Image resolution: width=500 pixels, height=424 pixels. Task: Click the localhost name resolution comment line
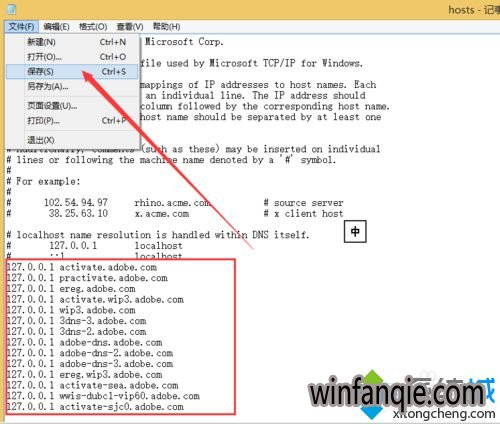pos(158,235)
